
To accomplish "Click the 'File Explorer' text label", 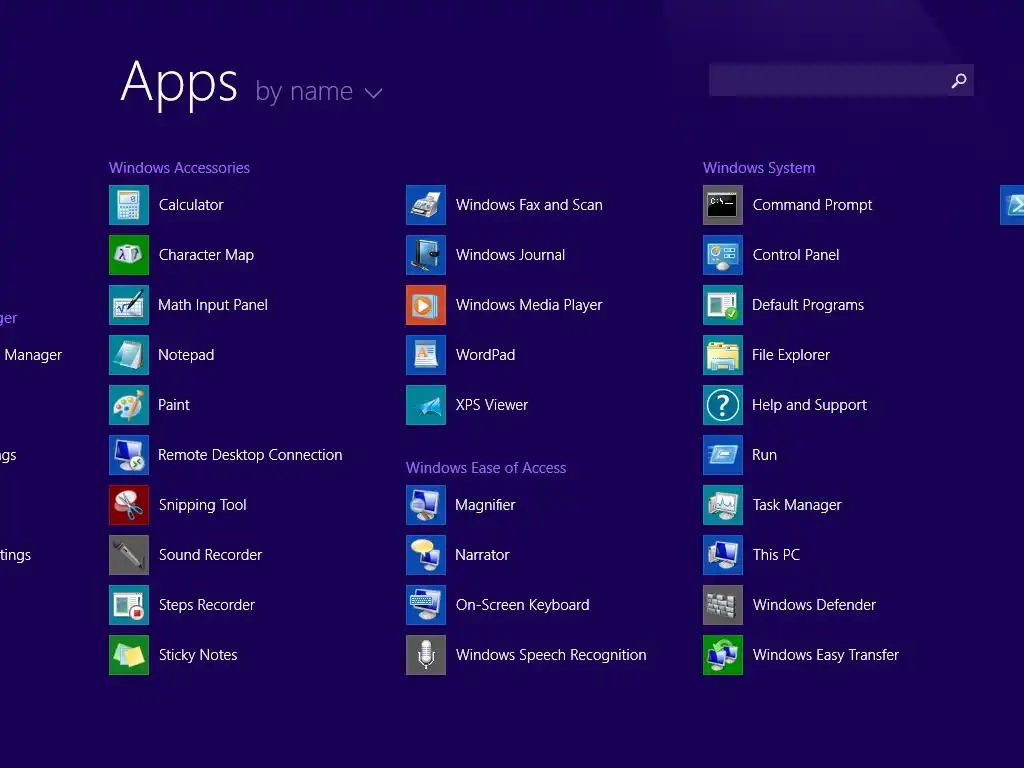I will pyautogui.click(x=791, y=355).
